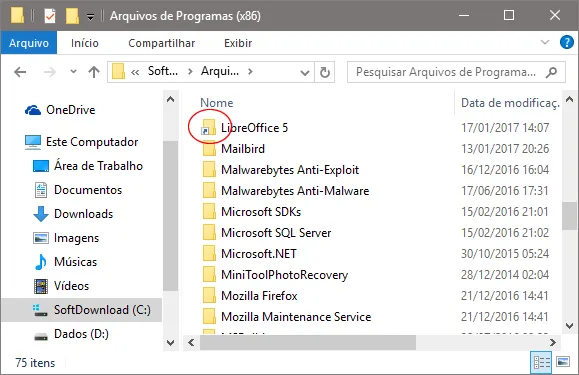Select the LibreOffice 5 shortcut folder icon
This screenshot has width=579, height=375.
pyautogui.click(x=208, y=127)
